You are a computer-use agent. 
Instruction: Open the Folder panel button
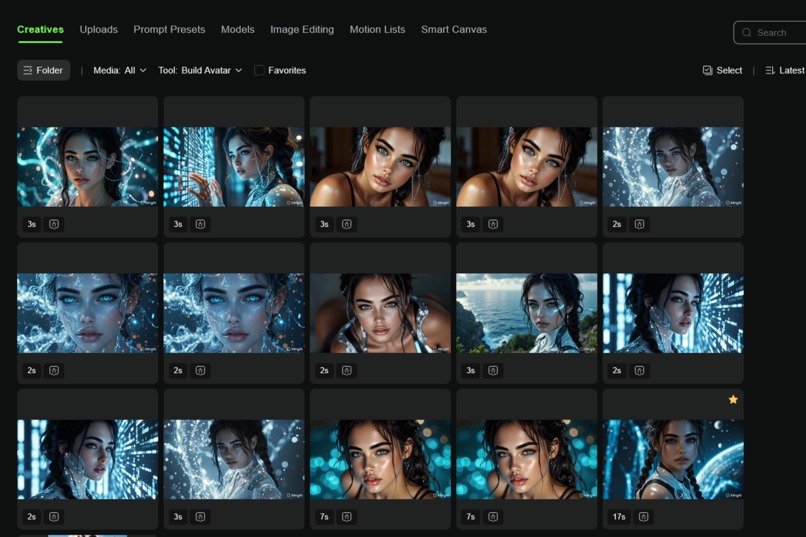(43, 70)
